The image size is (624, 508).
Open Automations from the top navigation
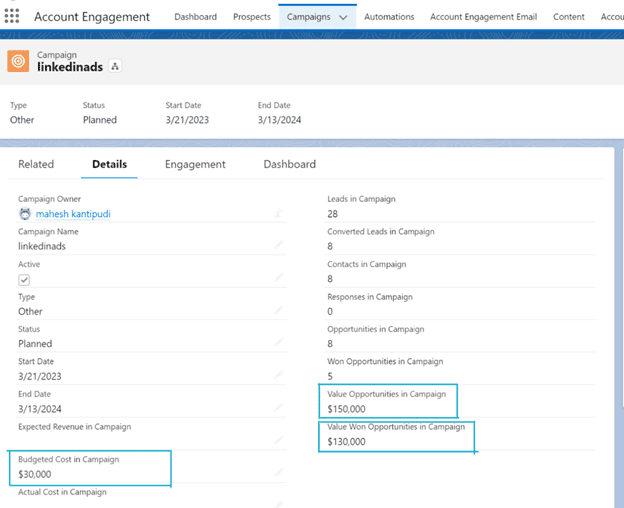(x=389, y=17)
